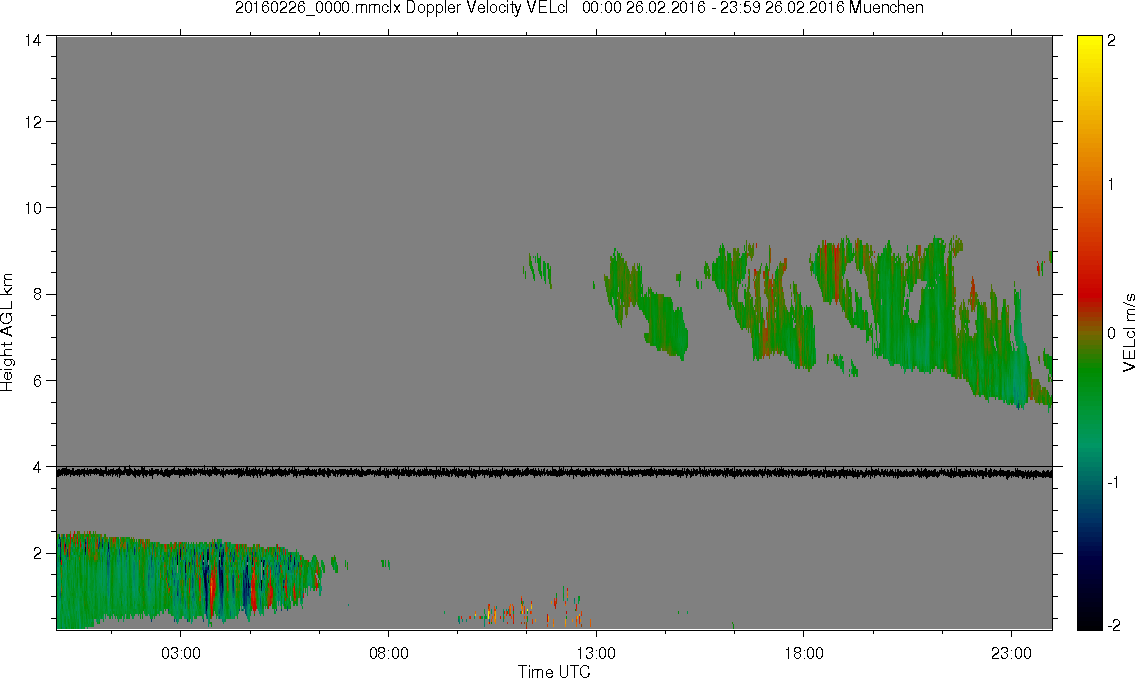Click the 14 km height tick label
Image resolution: width=1135 pixels, height=678 pixels.
coord(33,41)
